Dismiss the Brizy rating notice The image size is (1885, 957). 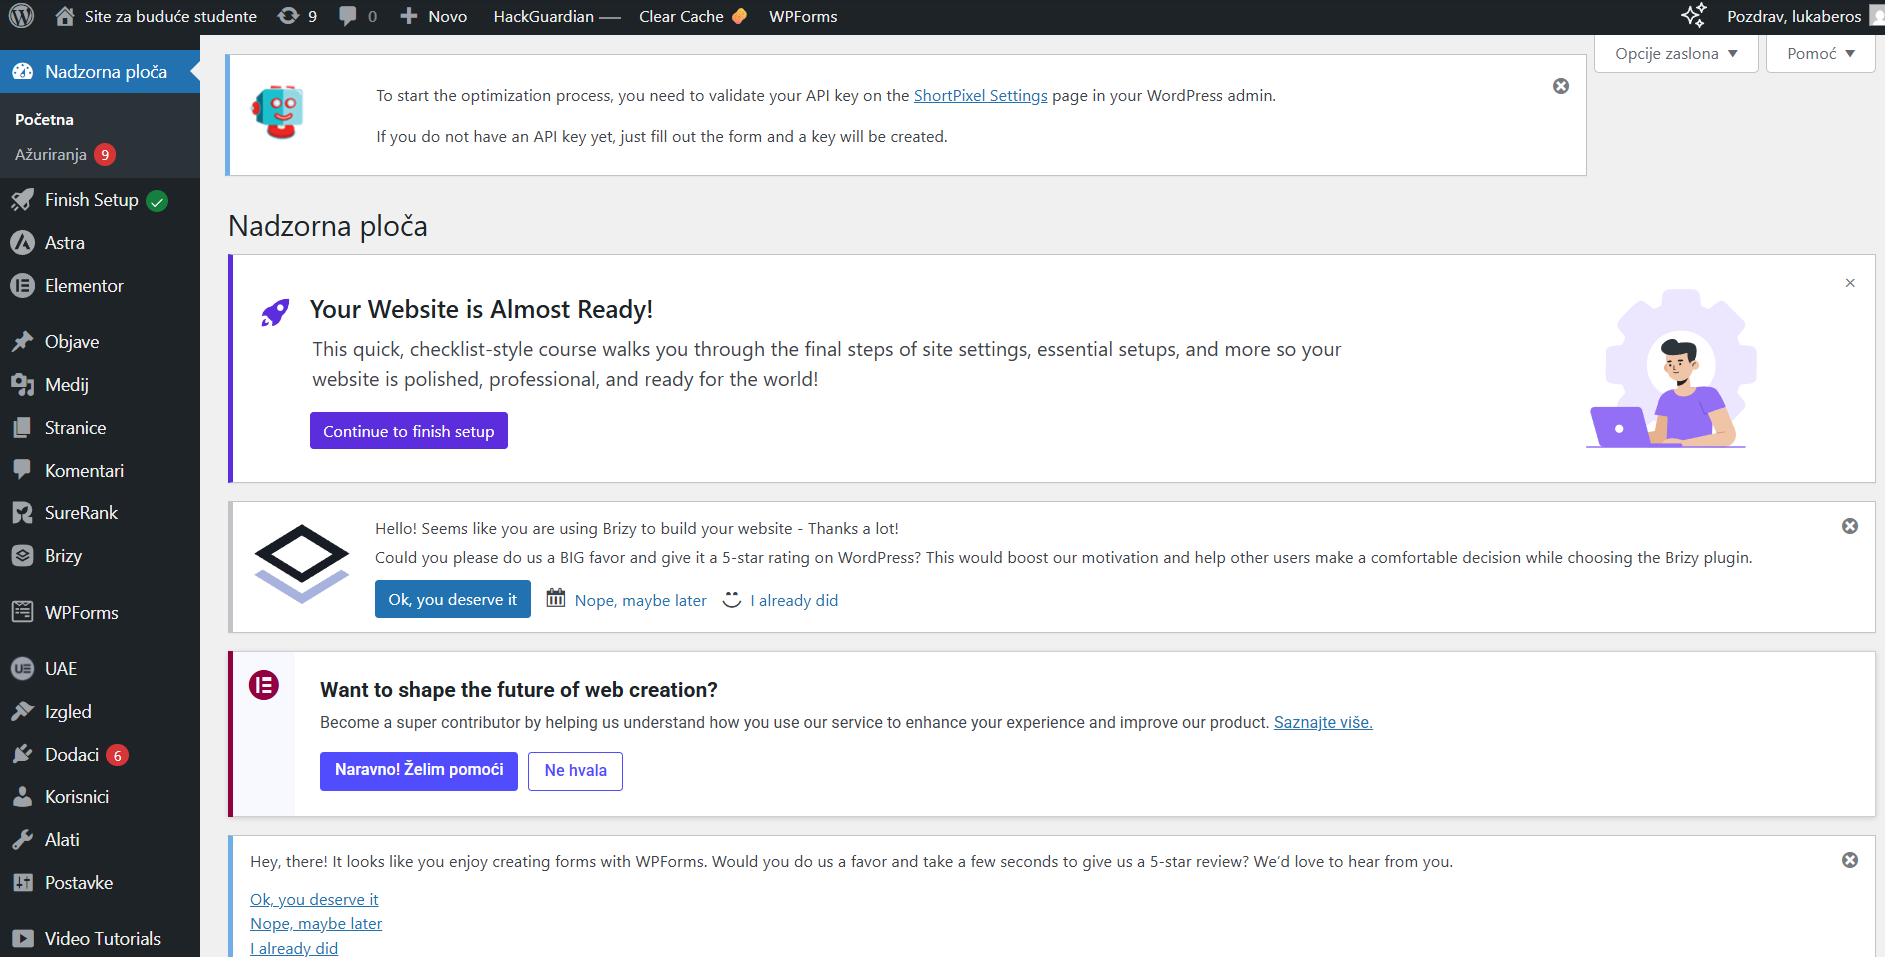point(1849,526)
